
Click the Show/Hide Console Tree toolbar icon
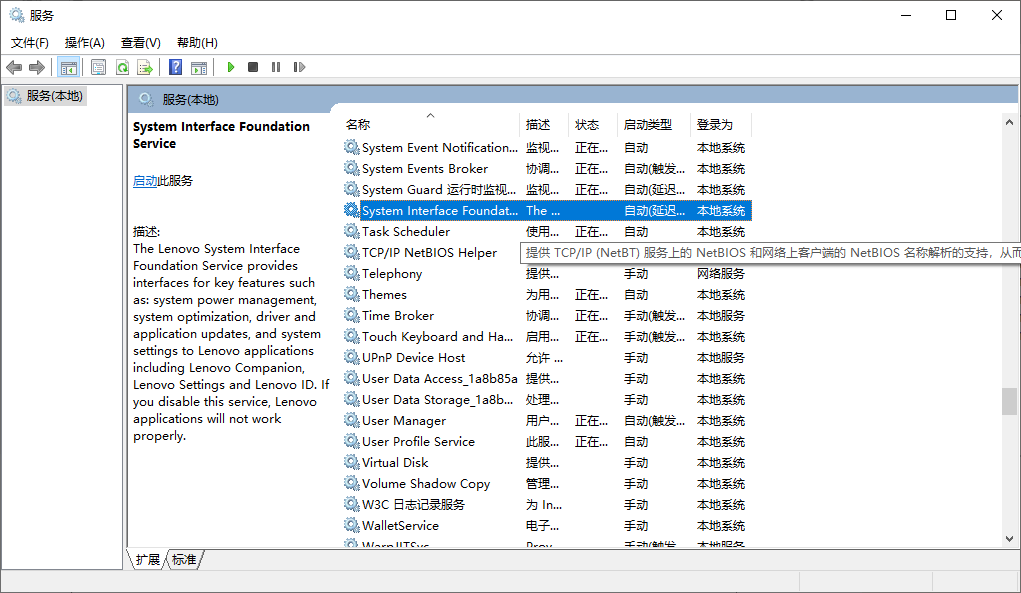[68, 67]
